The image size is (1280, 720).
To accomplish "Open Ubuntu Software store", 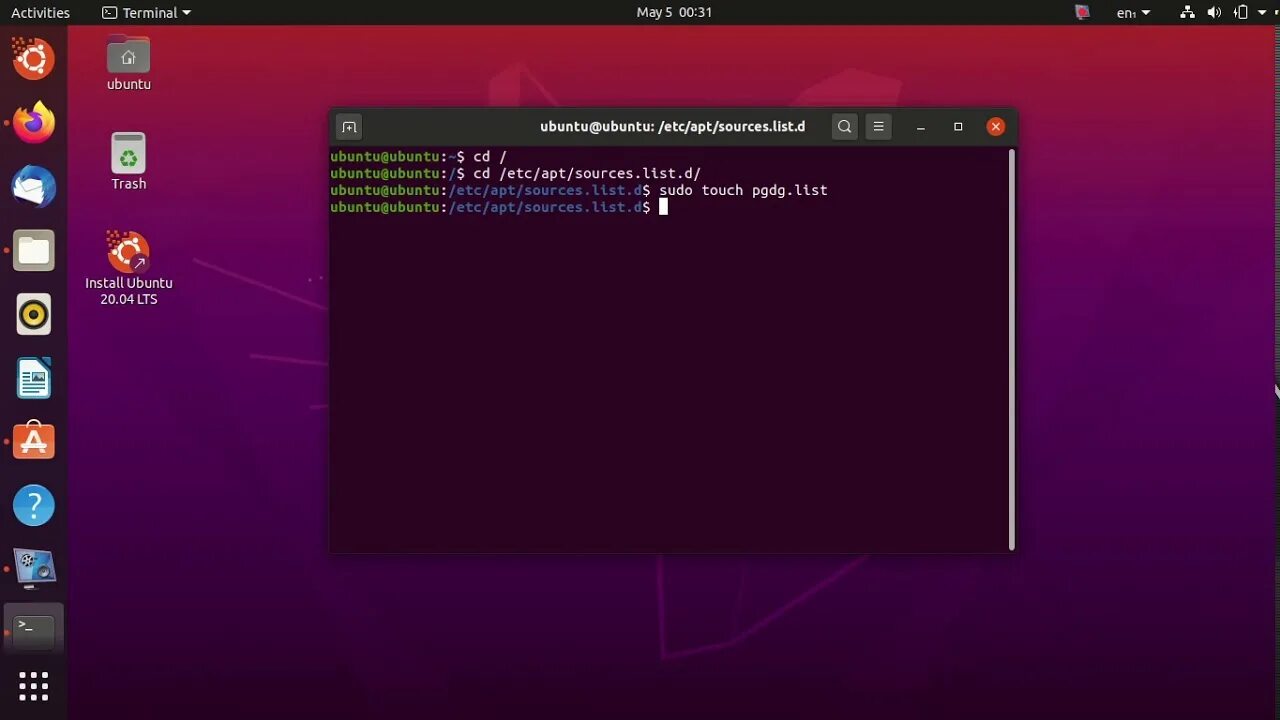I will point(33,442).
